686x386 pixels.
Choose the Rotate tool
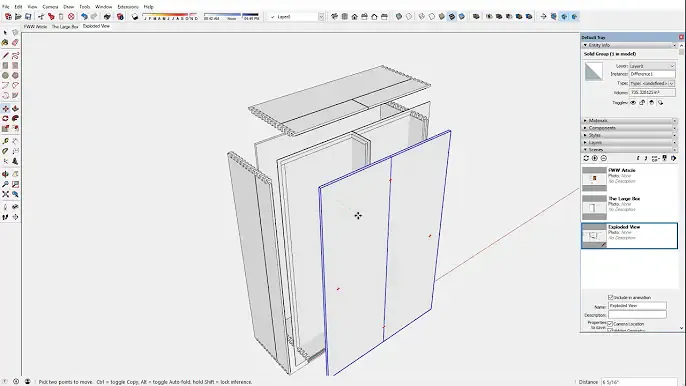5,119
